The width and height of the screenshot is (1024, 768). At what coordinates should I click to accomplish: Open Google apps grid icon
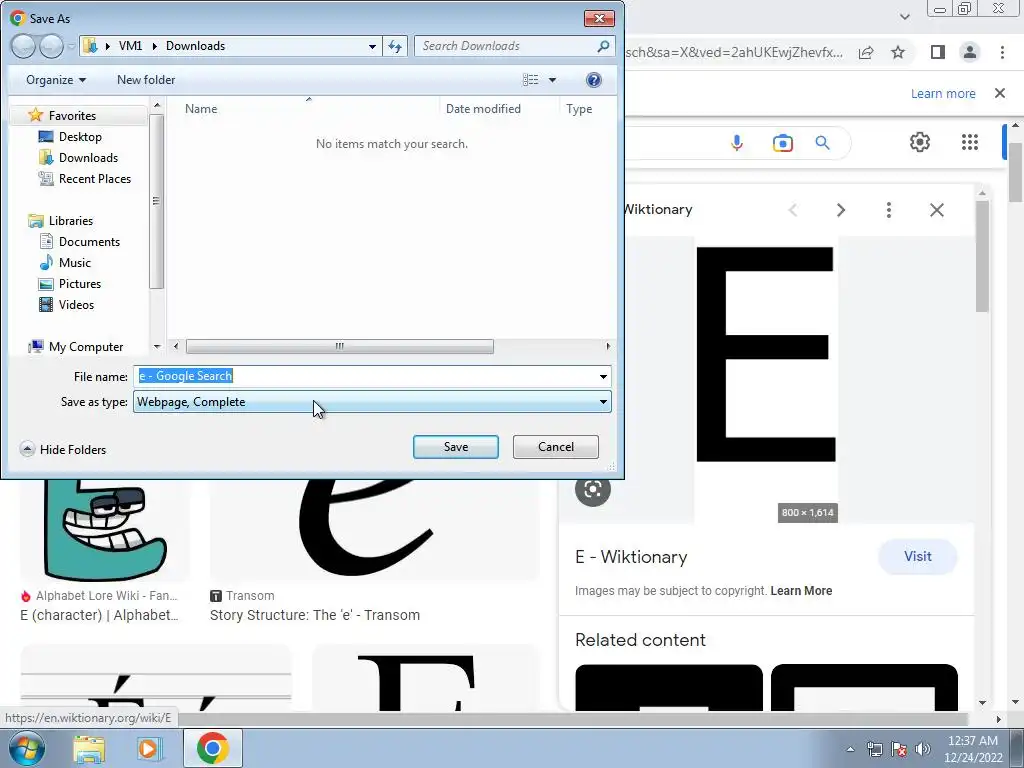pos(970,142)
